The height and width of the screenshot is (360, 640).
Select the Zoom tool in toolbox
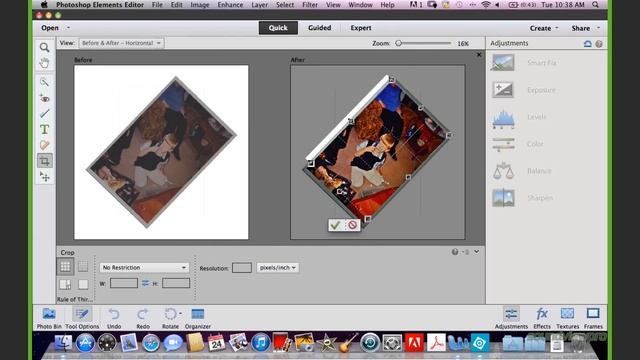[44, 47]
